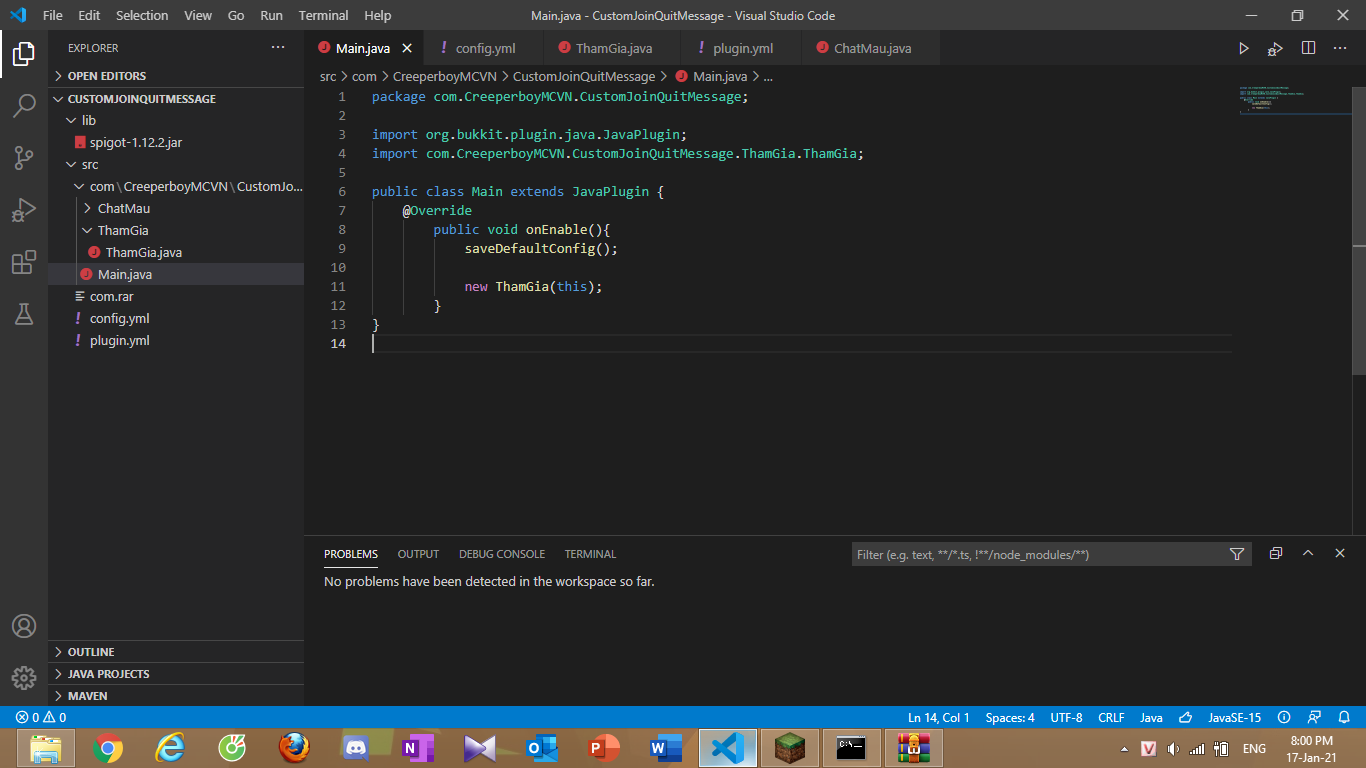
Task: Open the Run and Debug view
Action: [24, 210]
